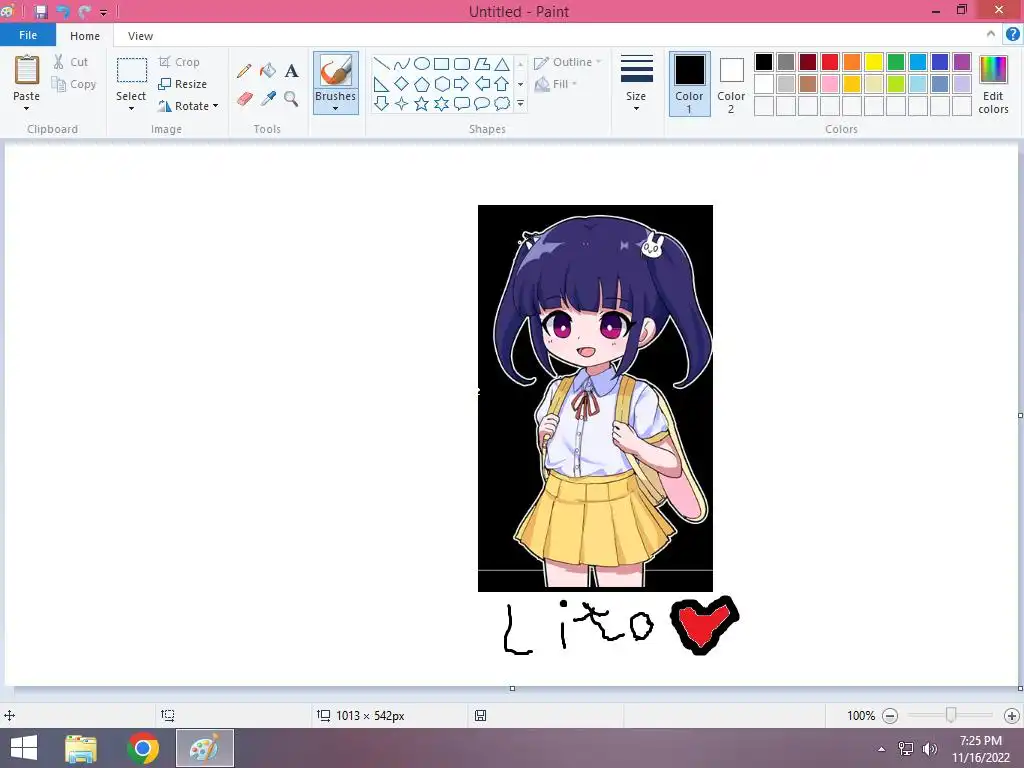Expand the Paste dropdown arrow
The width and height of the screenshot is (1024, 768).
point(26,109)
